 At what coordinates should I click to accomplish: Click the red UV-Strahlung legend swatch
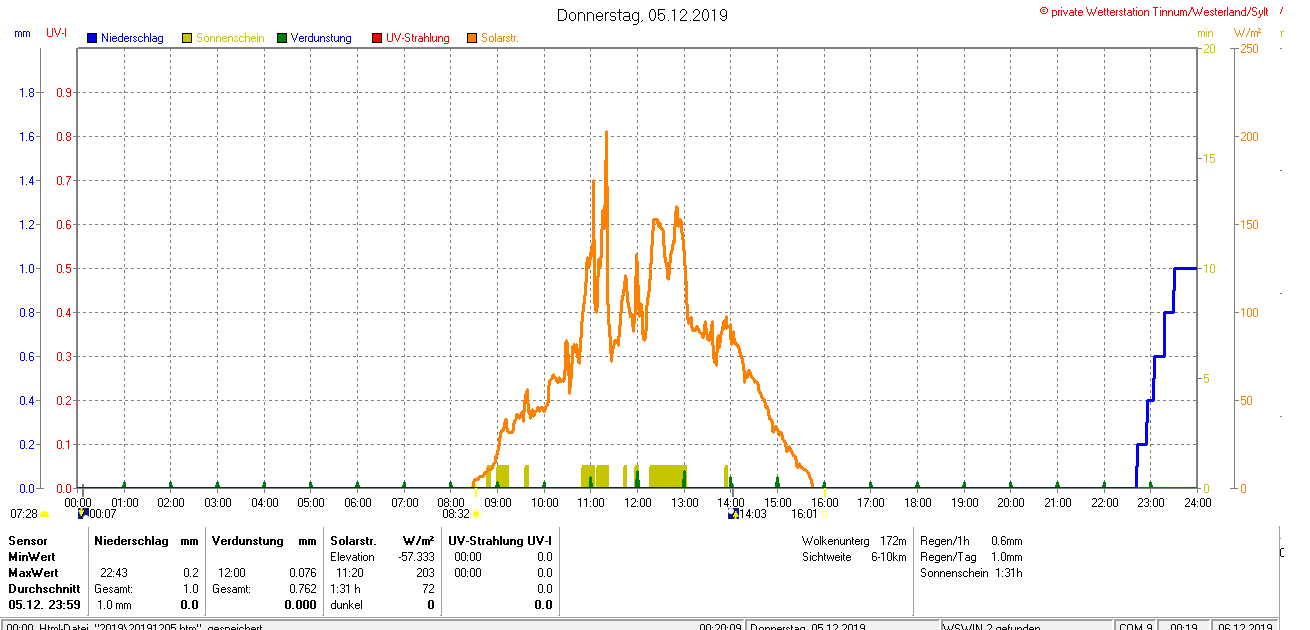click(x=377, y=38)
